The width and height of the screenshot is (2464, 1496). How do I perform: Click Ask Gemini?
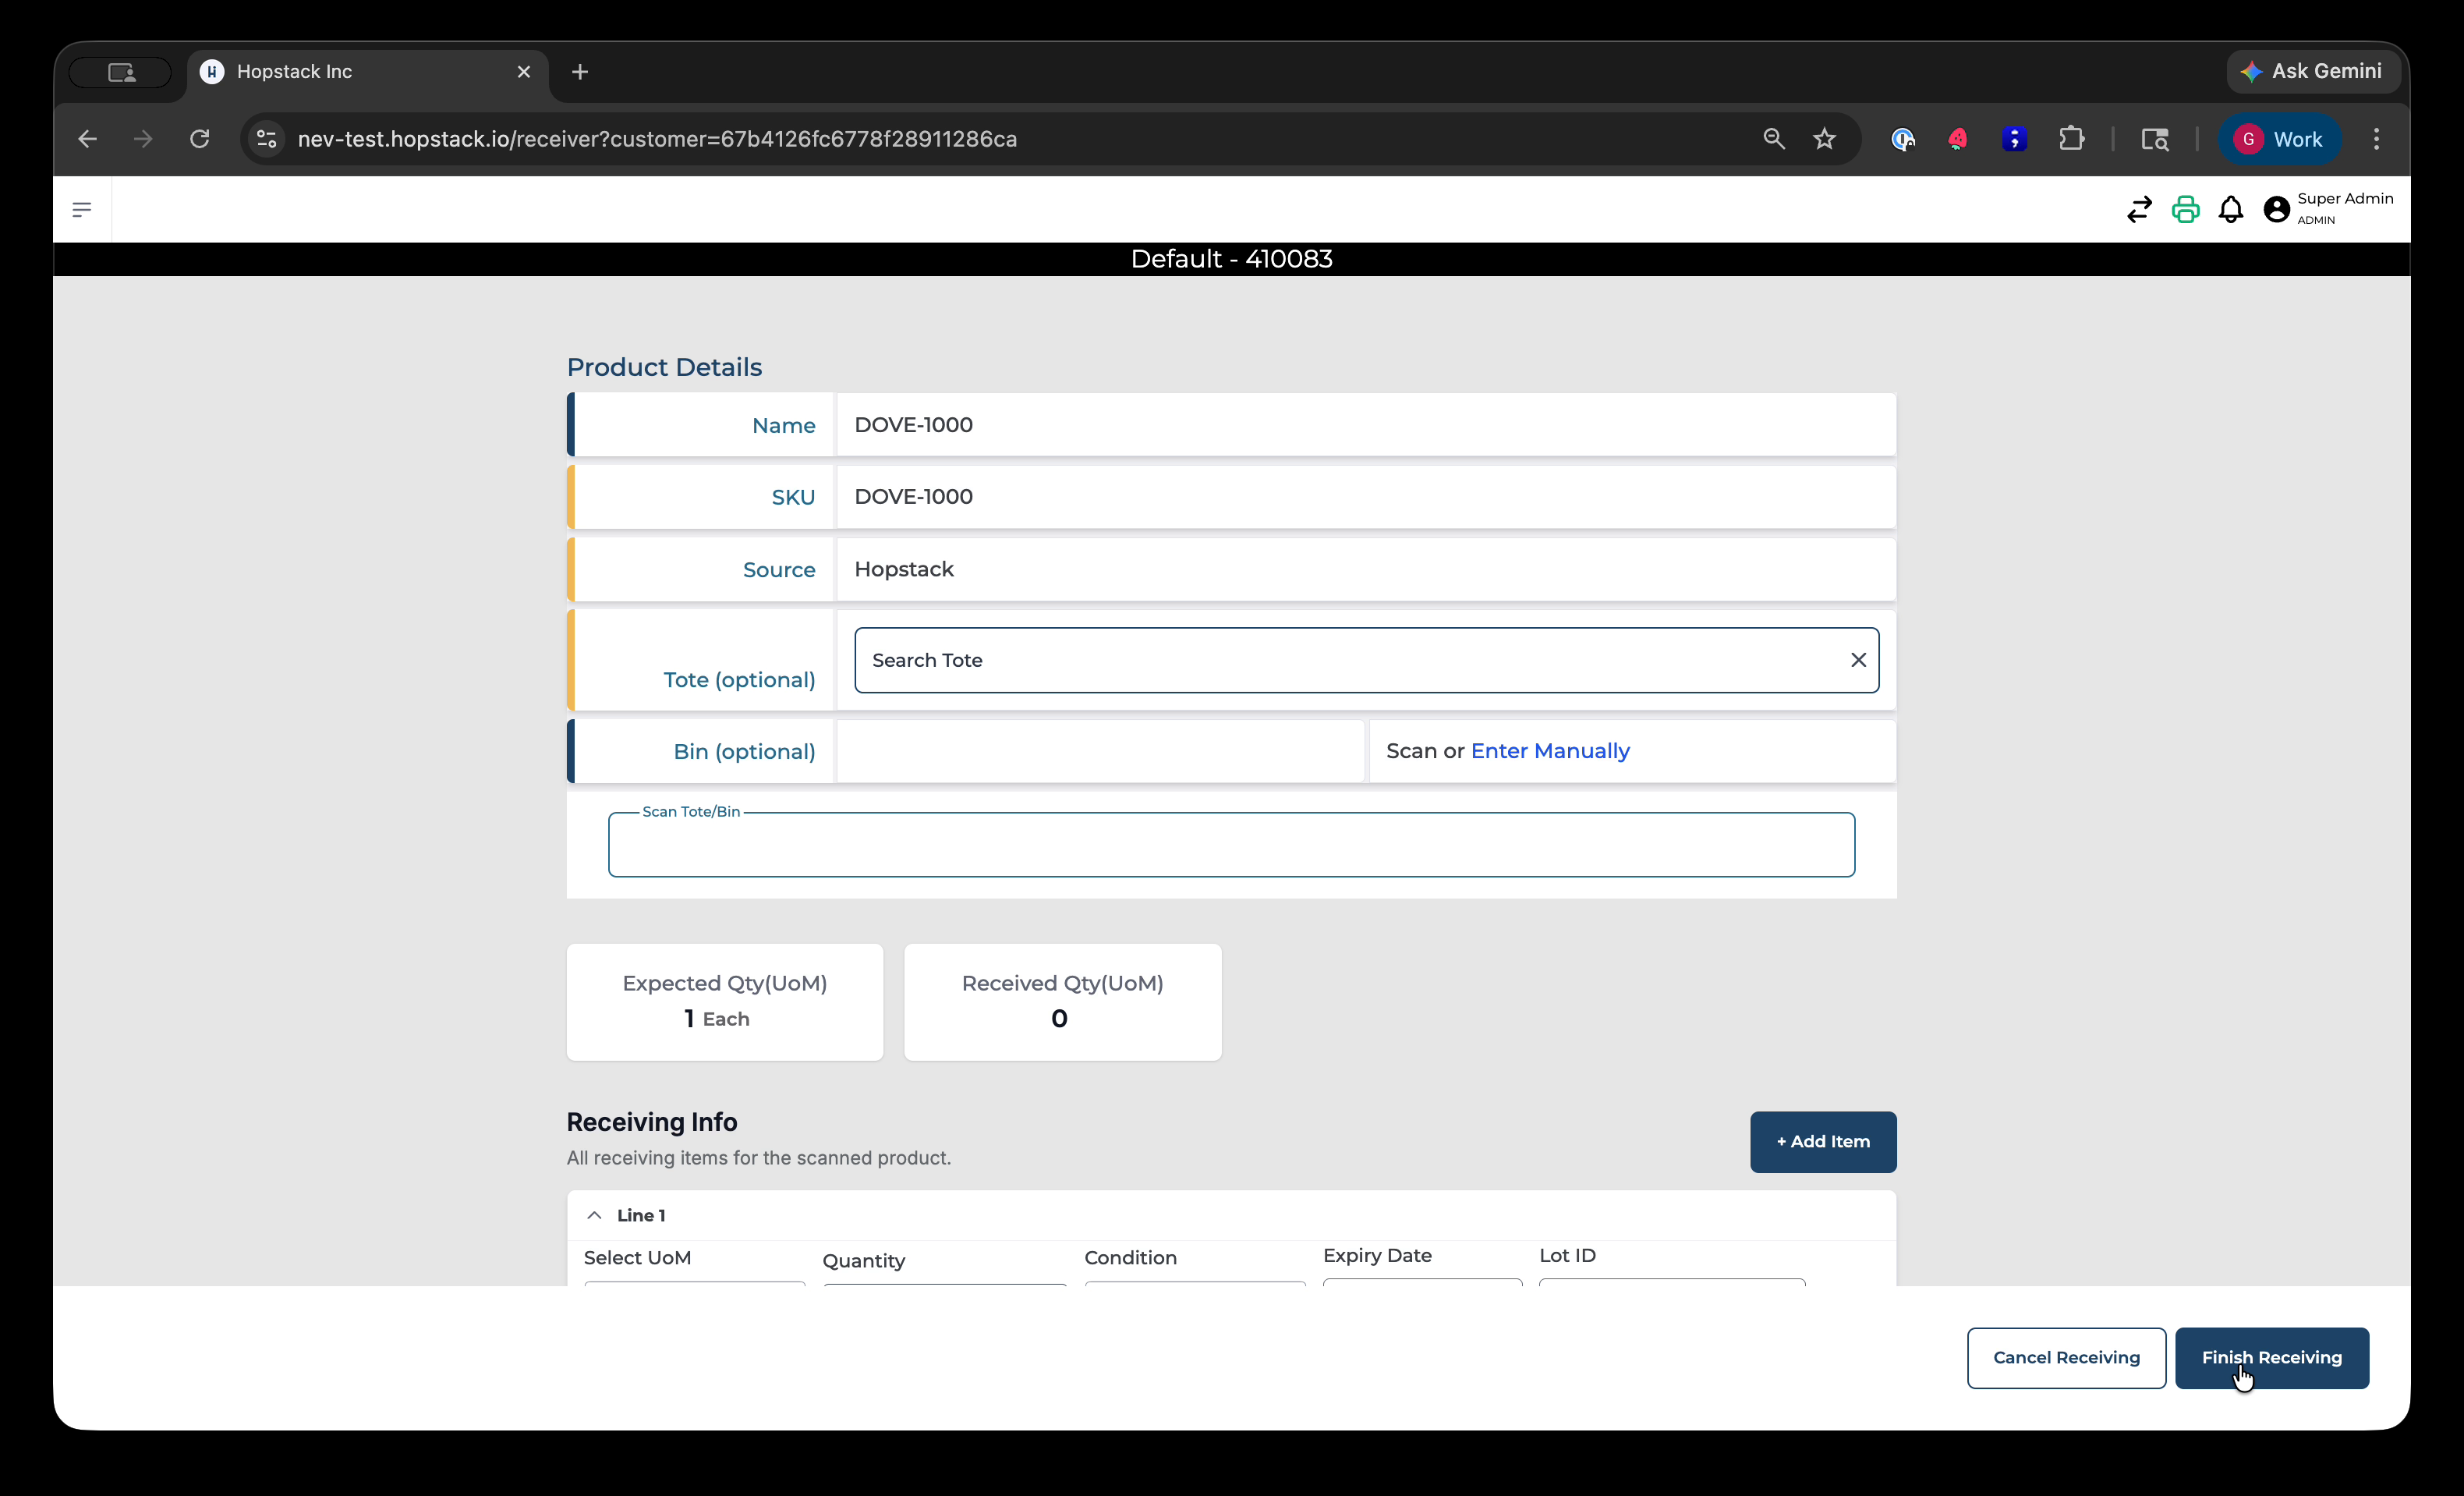[2312, 72]
